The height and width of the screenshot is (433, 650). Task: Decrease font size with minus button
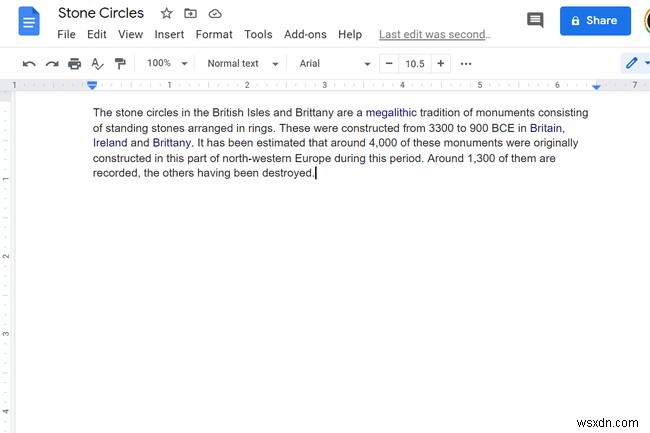coord(389,64)
